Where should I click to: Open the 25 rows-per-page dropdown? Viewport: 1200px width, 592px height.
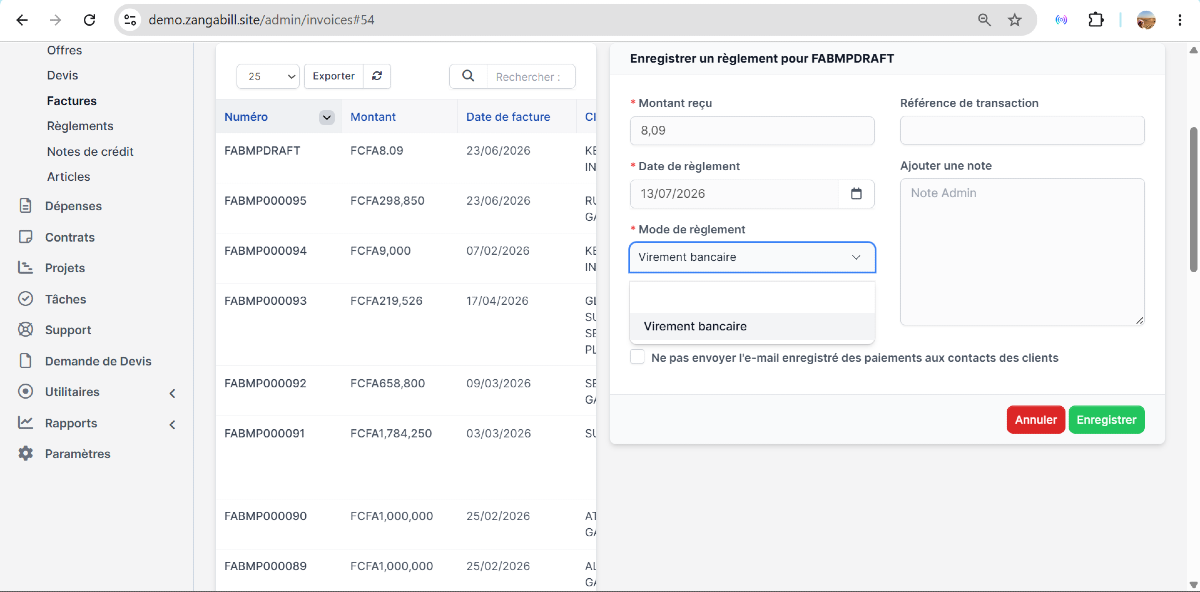268,76
